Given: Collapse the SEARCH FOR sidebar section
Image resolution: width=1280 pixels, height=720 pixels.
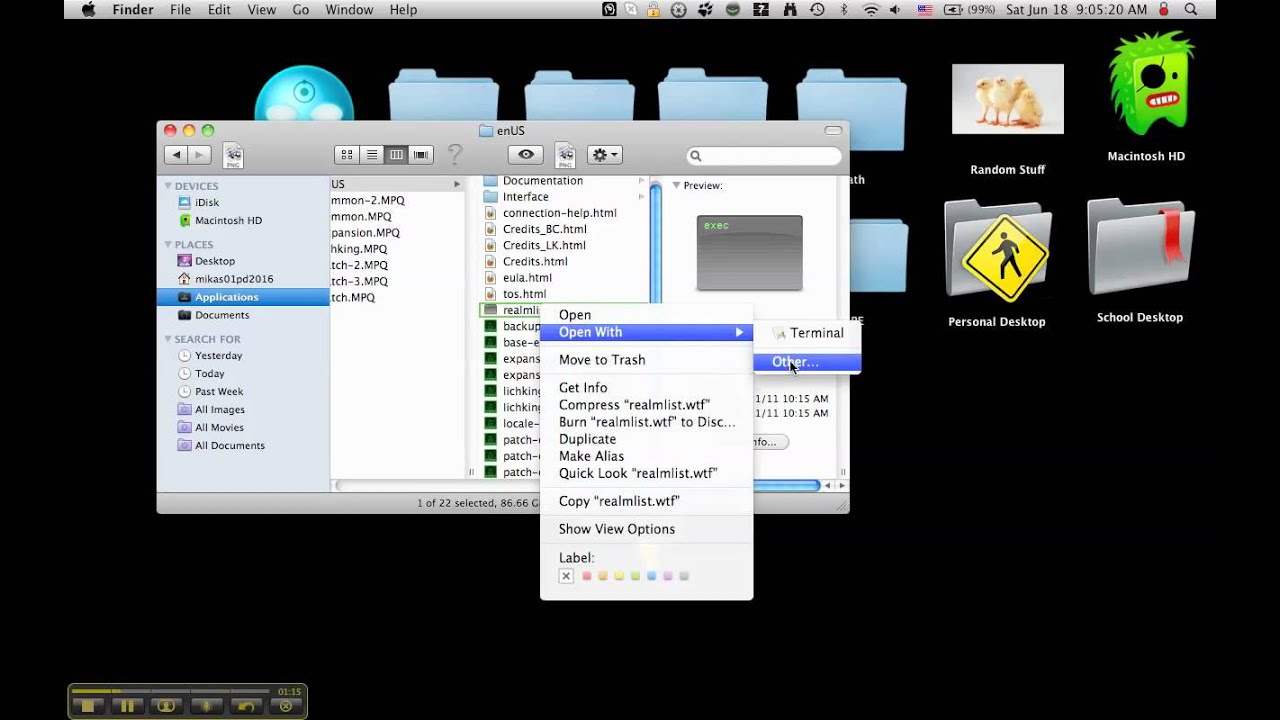Looking at the screenshot, I should coord(168,339).
